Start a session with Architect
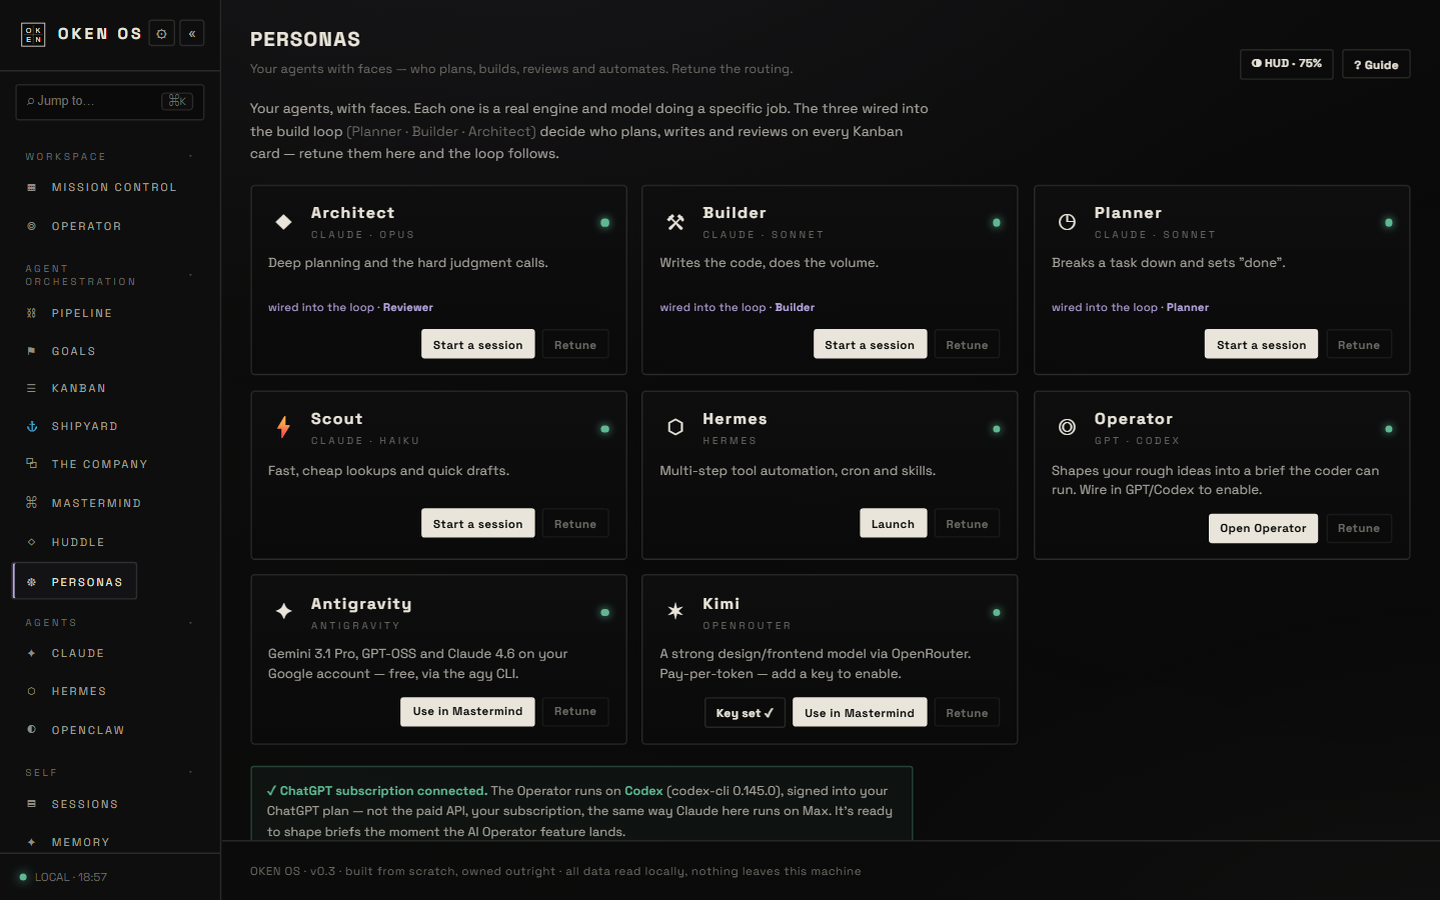 (478, 344)
